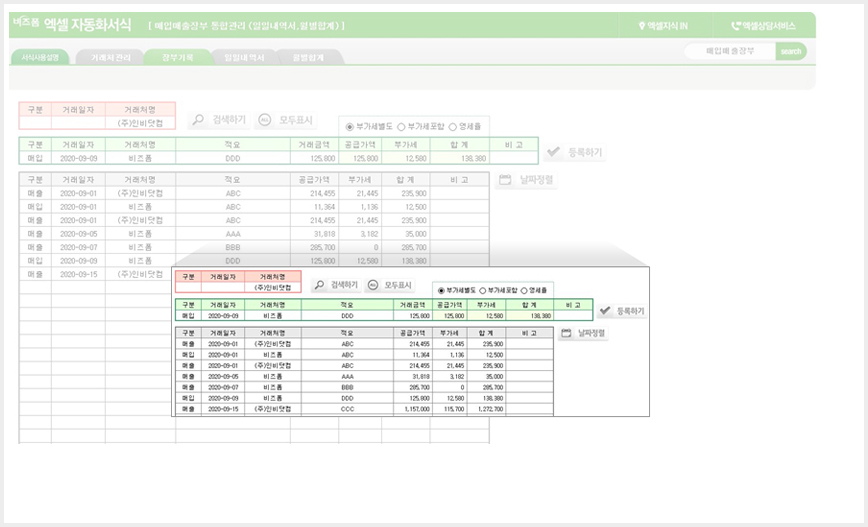868x527 pixels.
Task: Click the 2020-09-15 date in the magnified inset
Action: click(223, 409)
